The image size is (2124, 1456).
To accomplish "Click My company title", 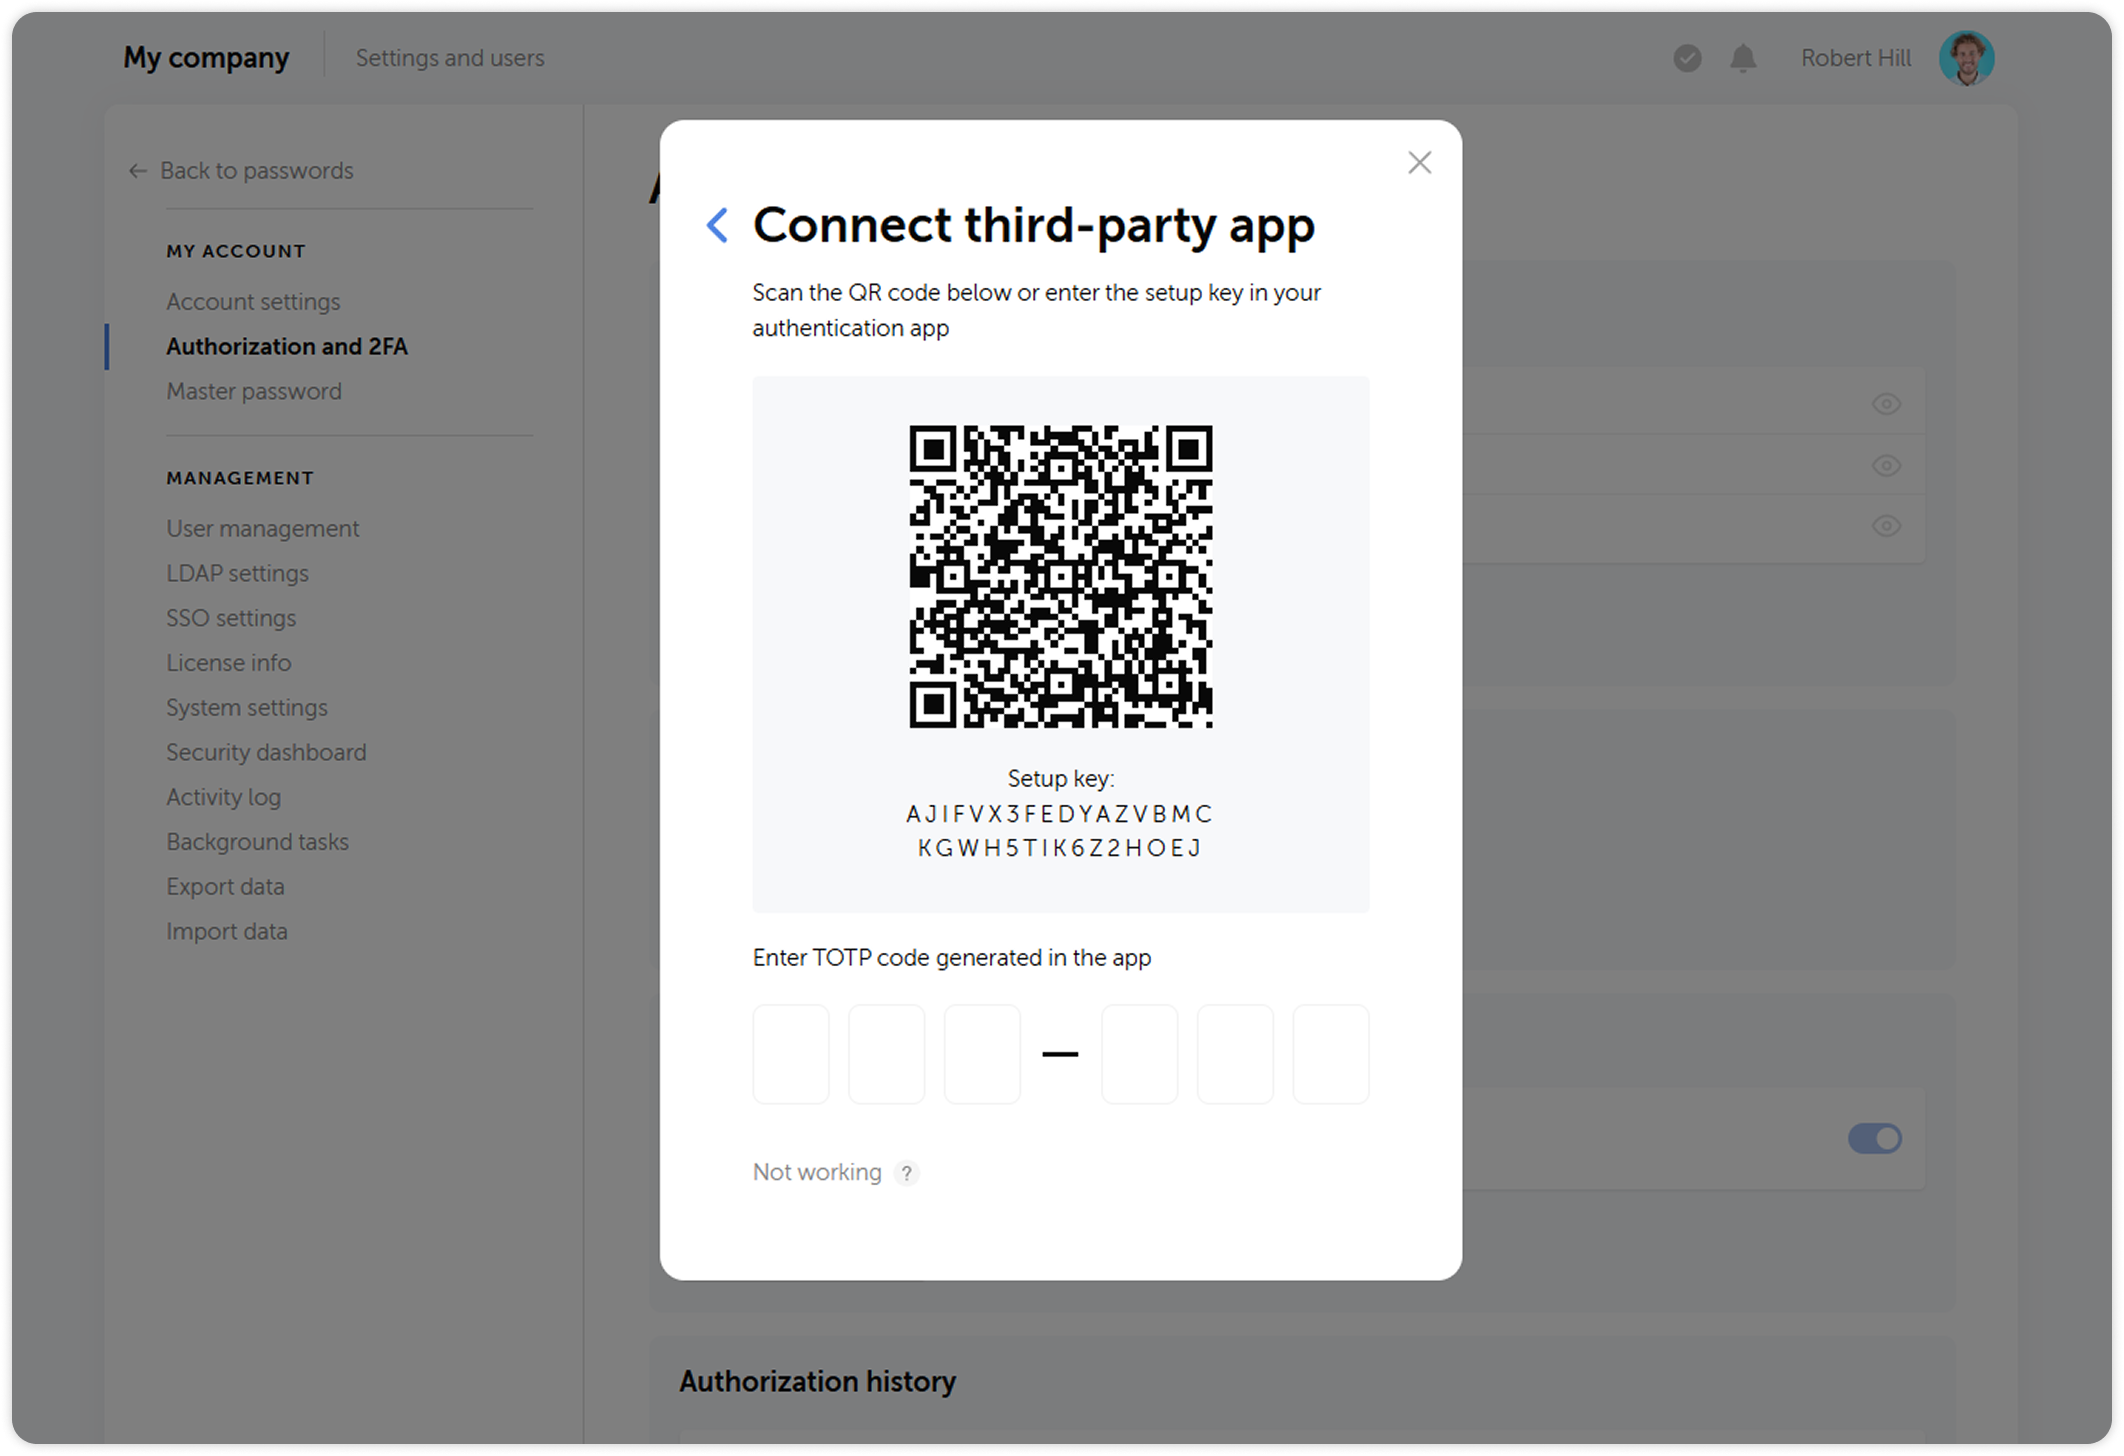I will 206,58.
